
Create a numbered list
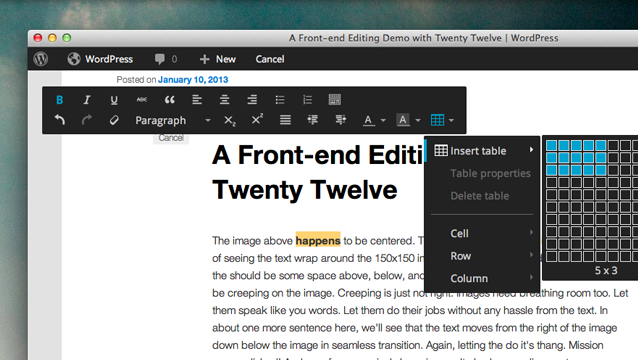307,100
